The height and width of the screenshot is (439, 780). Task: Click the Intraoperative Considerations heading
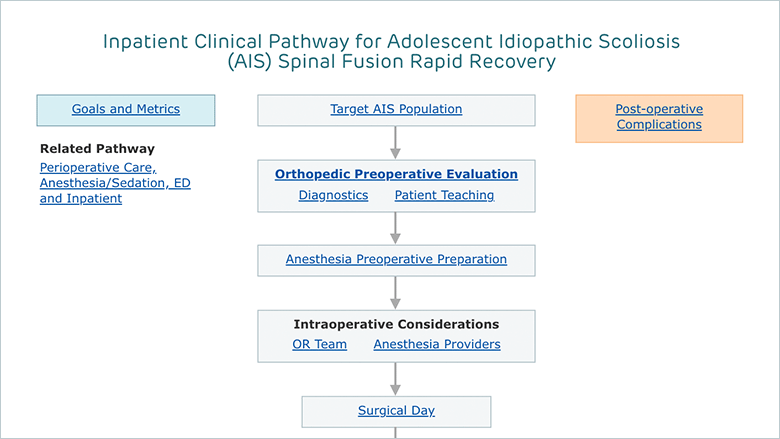coord(396,324)
